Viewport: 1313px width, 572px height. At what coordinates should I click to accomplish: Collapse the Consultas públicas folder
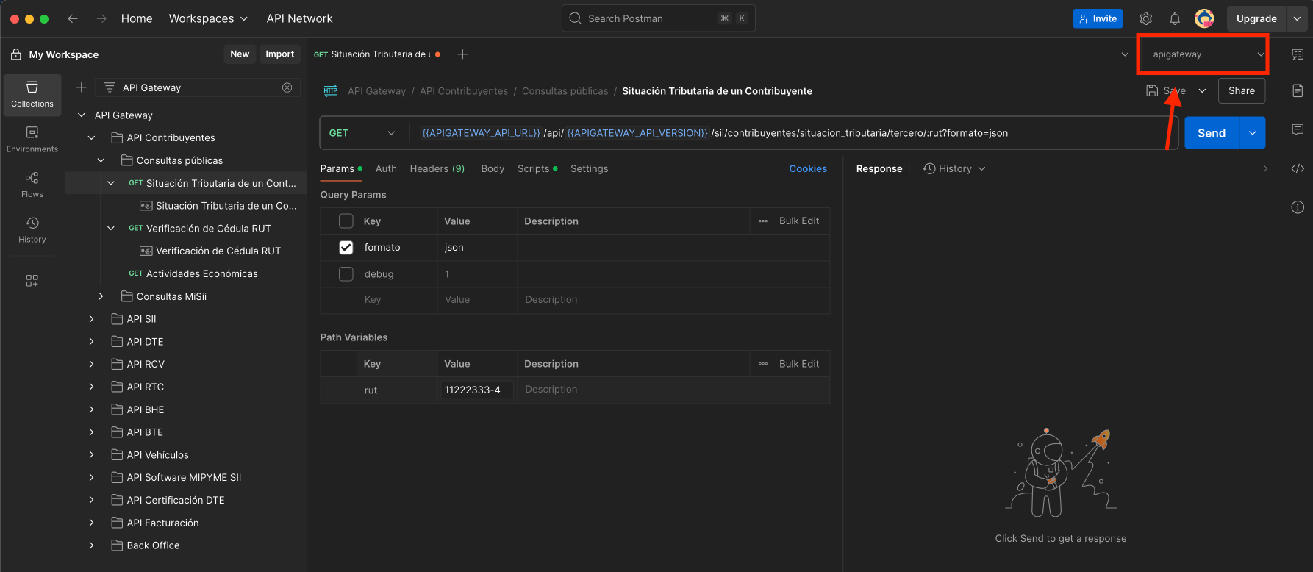click(101, 160)
